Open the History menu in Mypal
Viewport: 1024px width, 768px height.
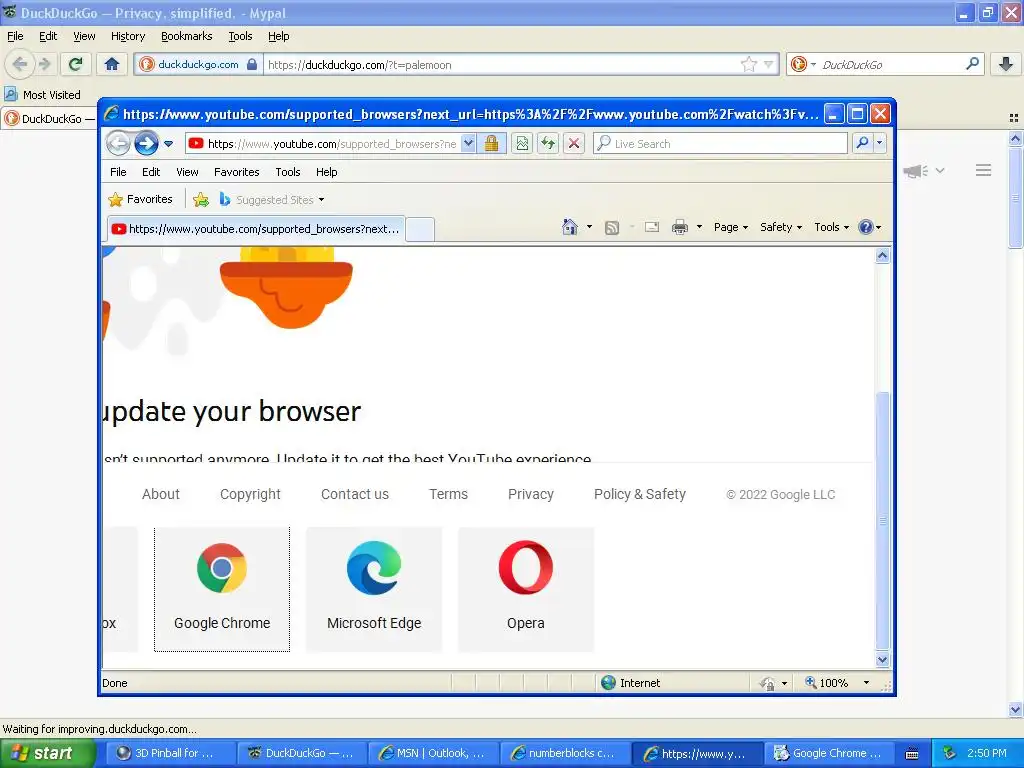(128, 37)
